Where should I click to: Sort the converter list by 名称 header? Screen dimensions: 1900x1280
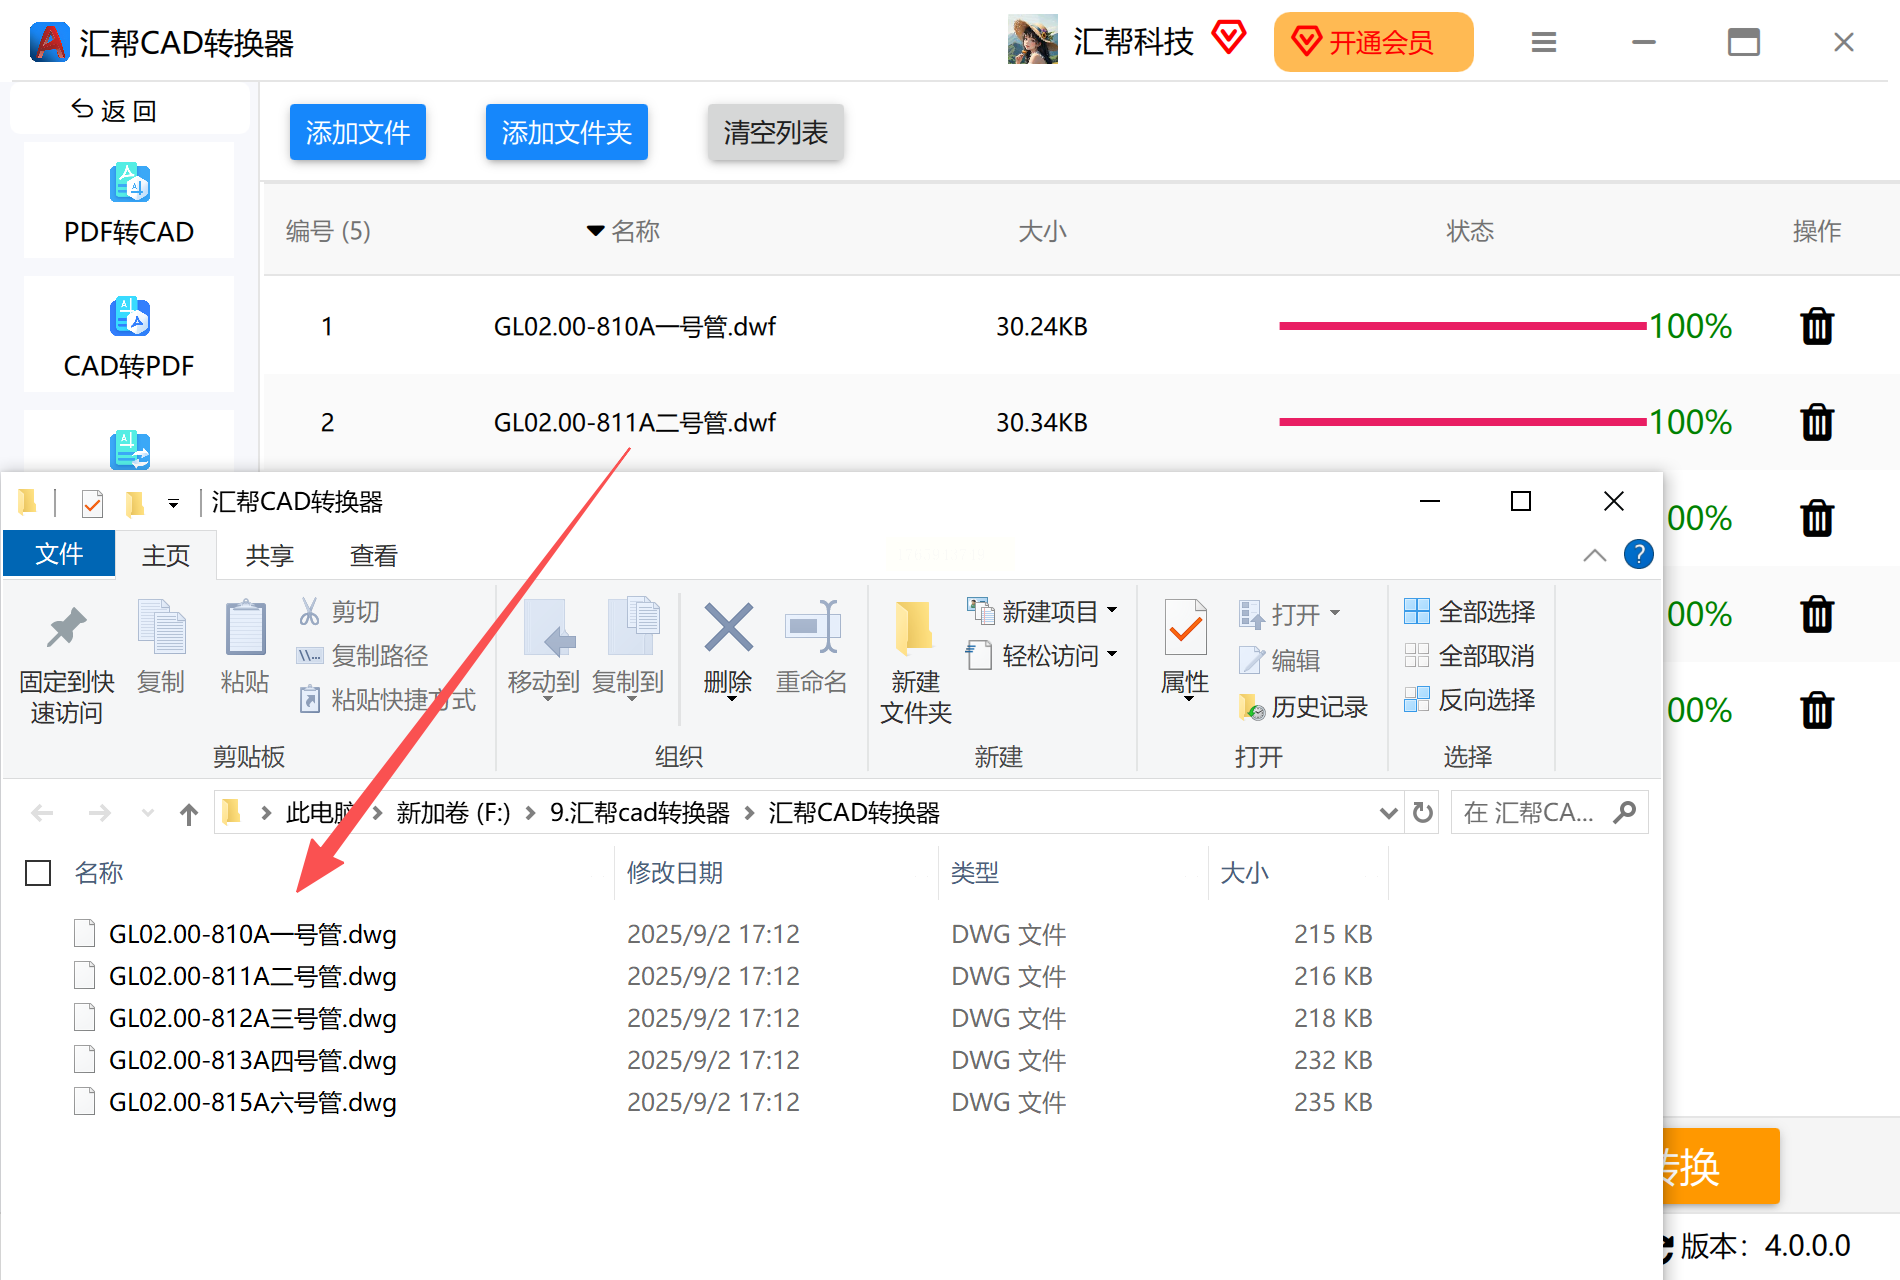(x=635, y=231)
